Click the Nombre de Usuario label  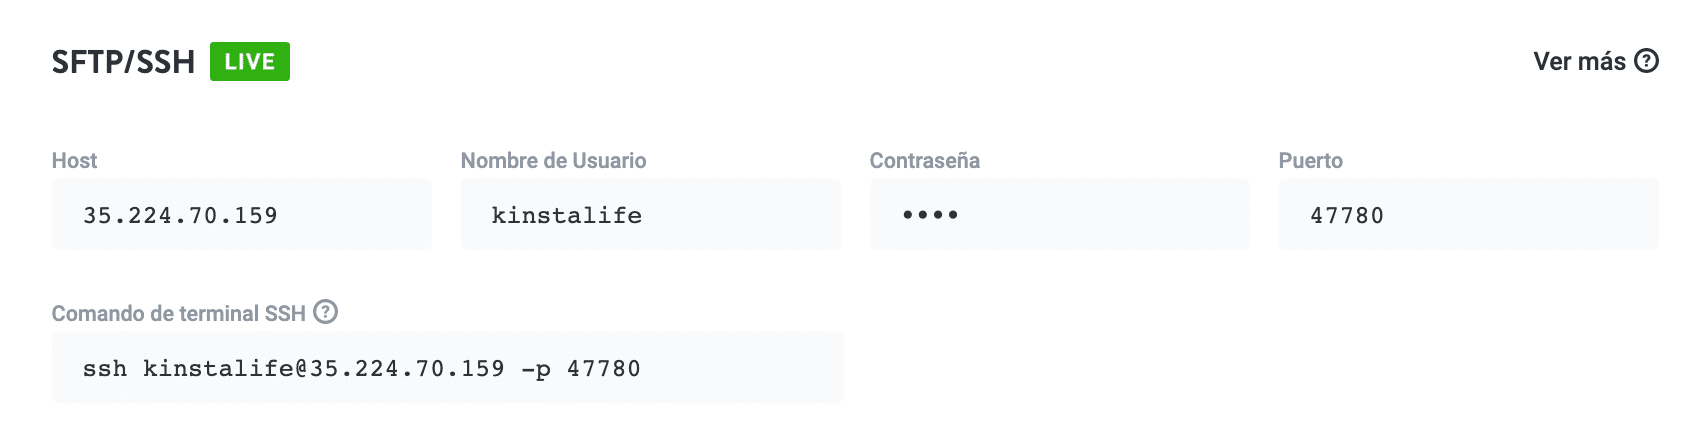tap(553, 161)
